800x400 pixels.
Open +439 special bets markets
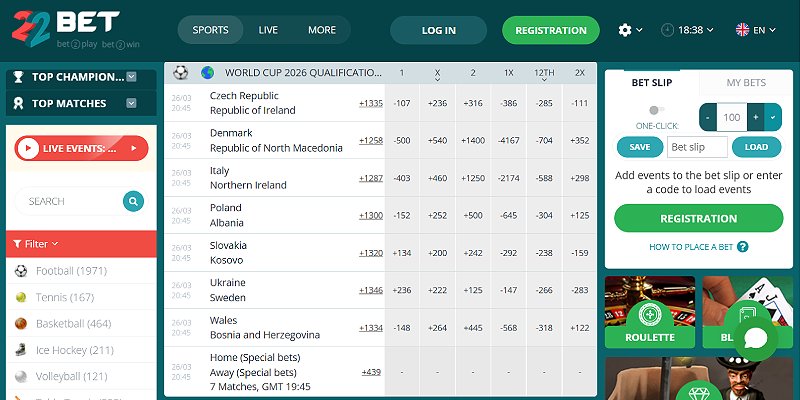371,372
